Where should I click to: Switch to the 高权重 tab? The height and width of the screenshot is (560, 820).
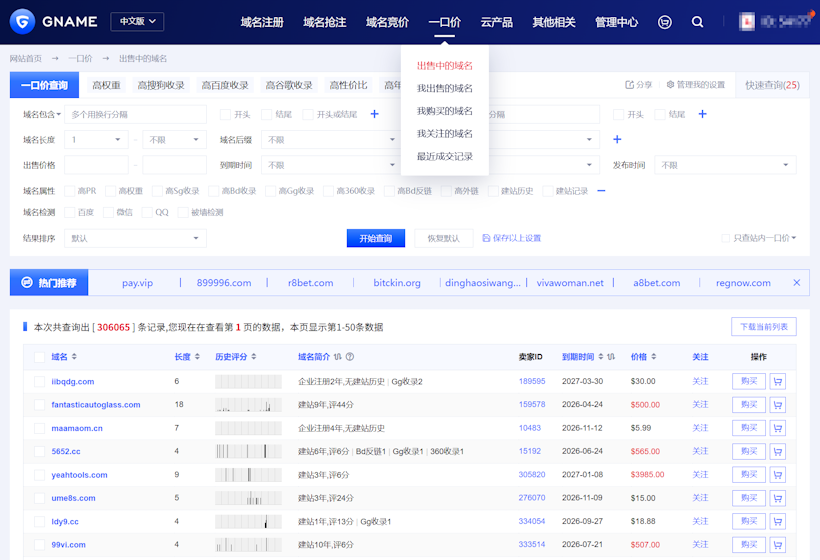(x=106, y=85)
